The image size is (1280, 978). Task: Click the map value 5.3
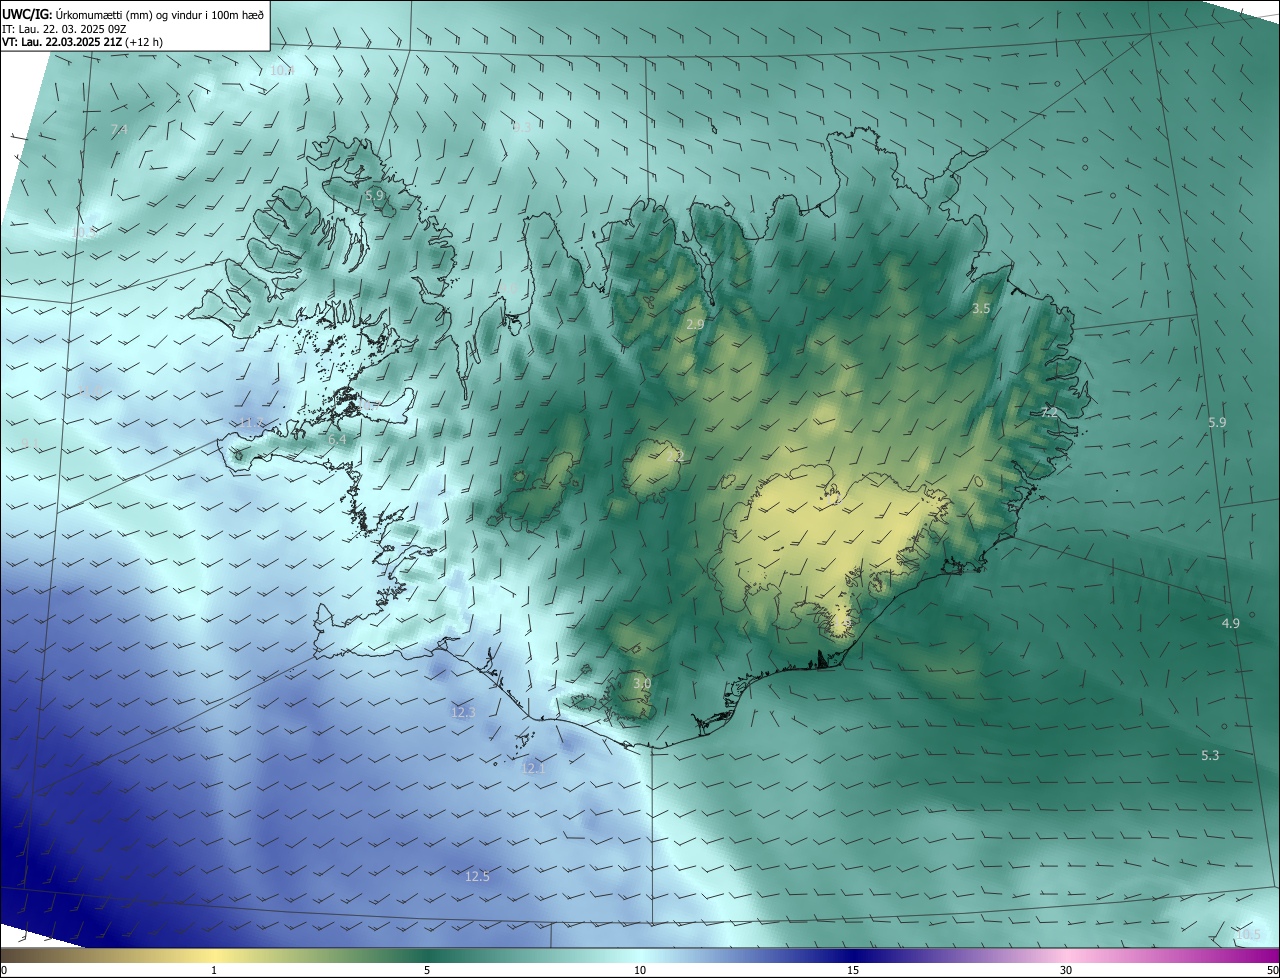(1210, 755)
